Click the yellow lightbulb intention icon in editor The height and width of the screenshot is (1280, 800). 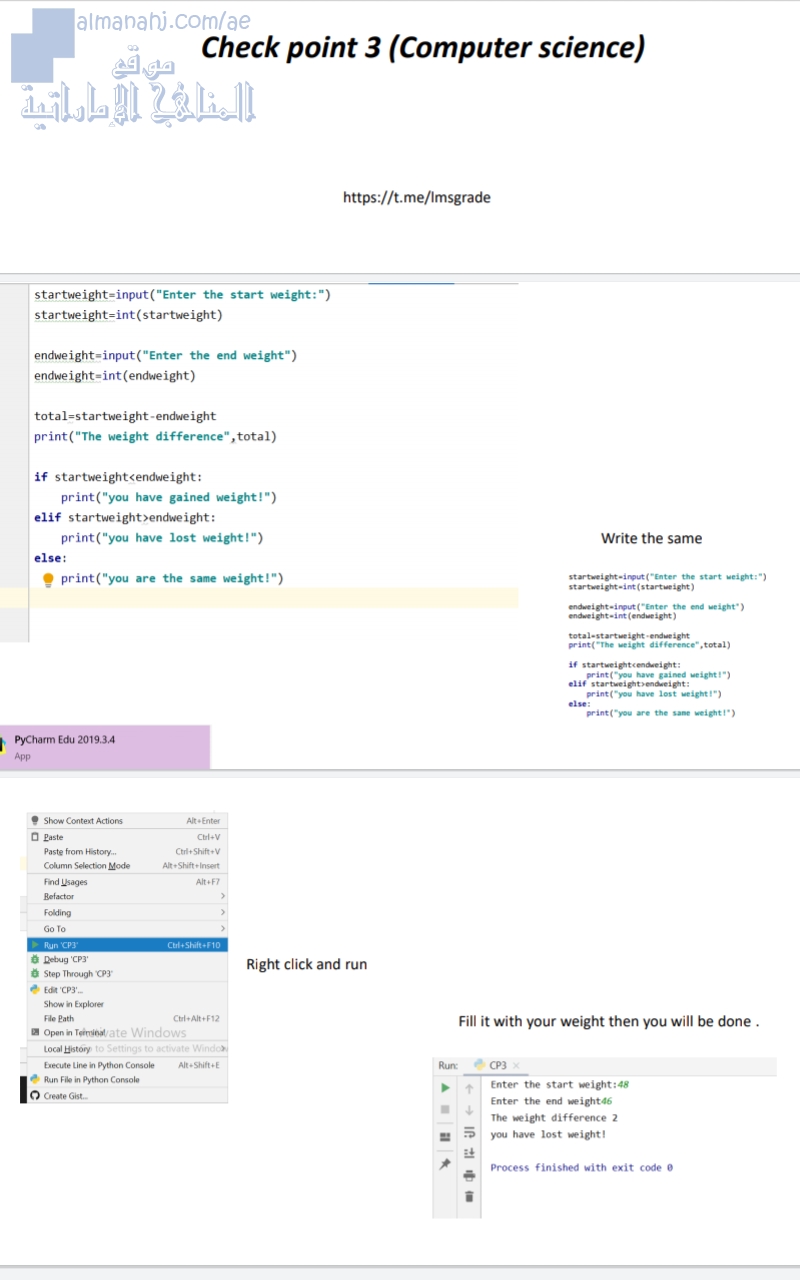click(47, 579)
